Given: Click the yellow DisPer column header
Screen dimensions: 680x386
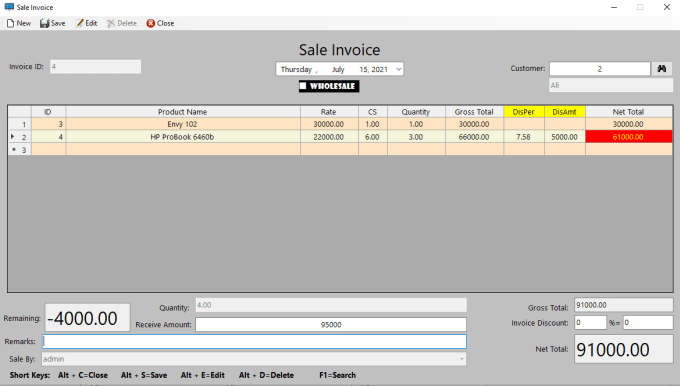Looking at the screenshot, I should click(x=523, y=112).
